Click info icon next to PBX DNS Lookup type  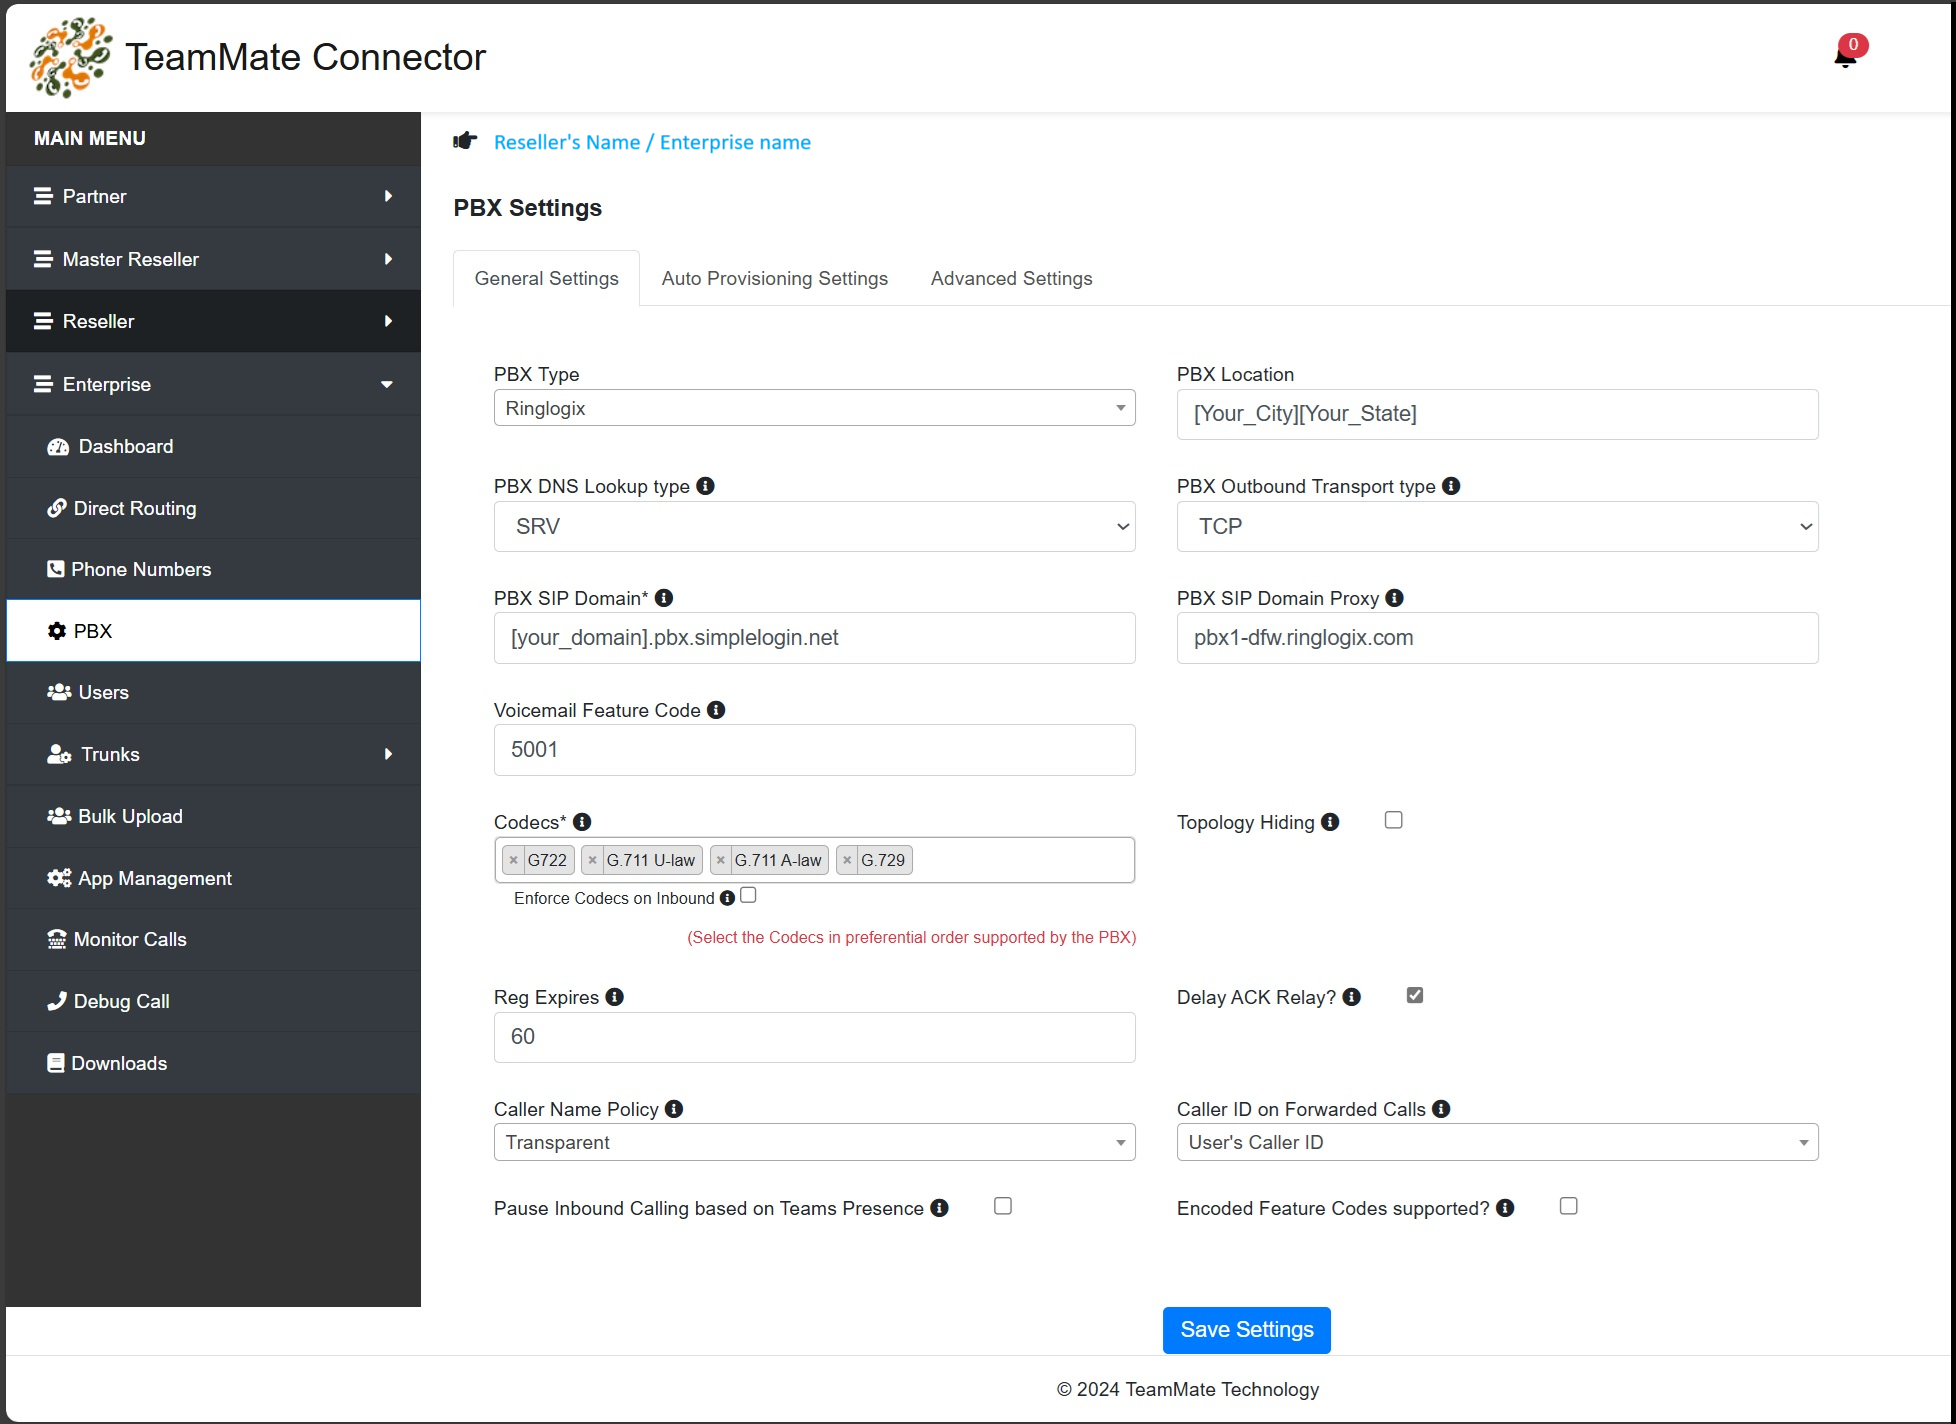coord(705,486)
